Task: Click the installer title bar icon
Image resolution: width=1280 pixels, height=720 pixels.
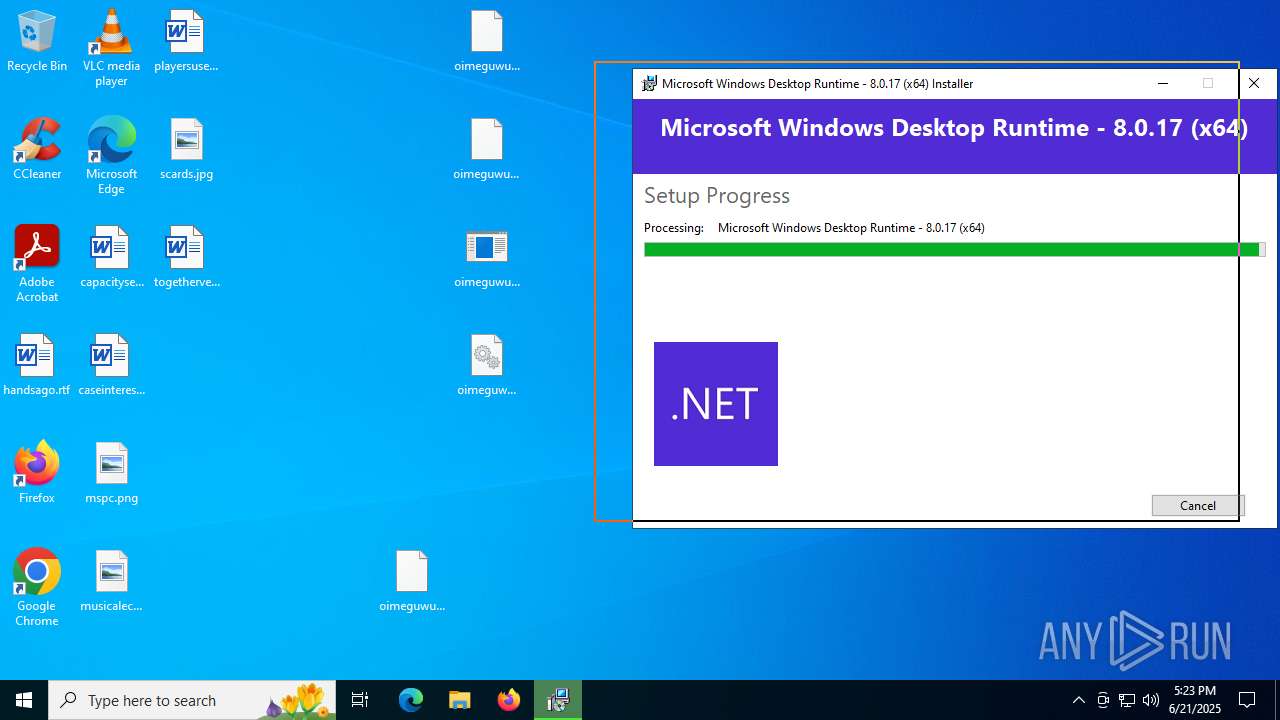Action: [x=649, y=84]
